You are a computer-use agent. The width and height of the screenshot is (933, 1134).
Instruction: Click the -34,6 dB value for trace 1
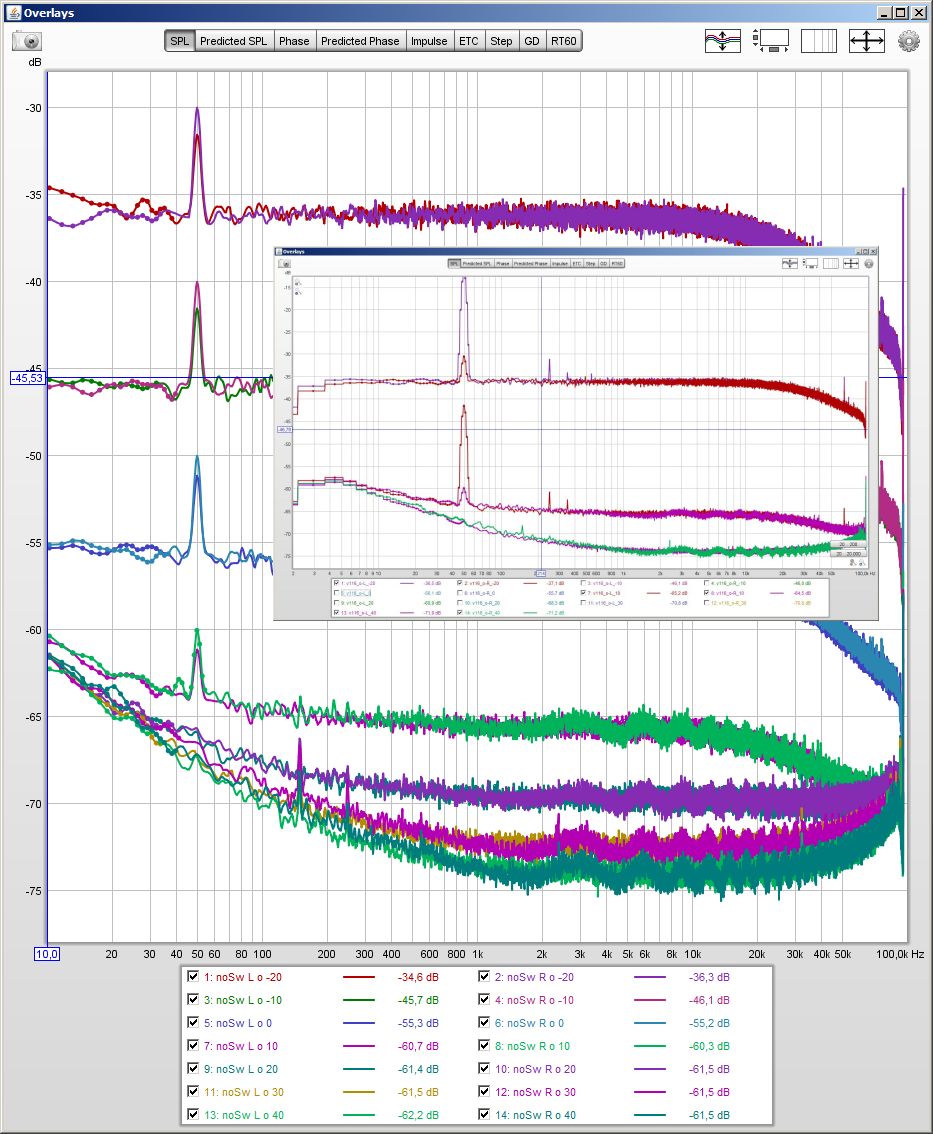coord(418,977)
